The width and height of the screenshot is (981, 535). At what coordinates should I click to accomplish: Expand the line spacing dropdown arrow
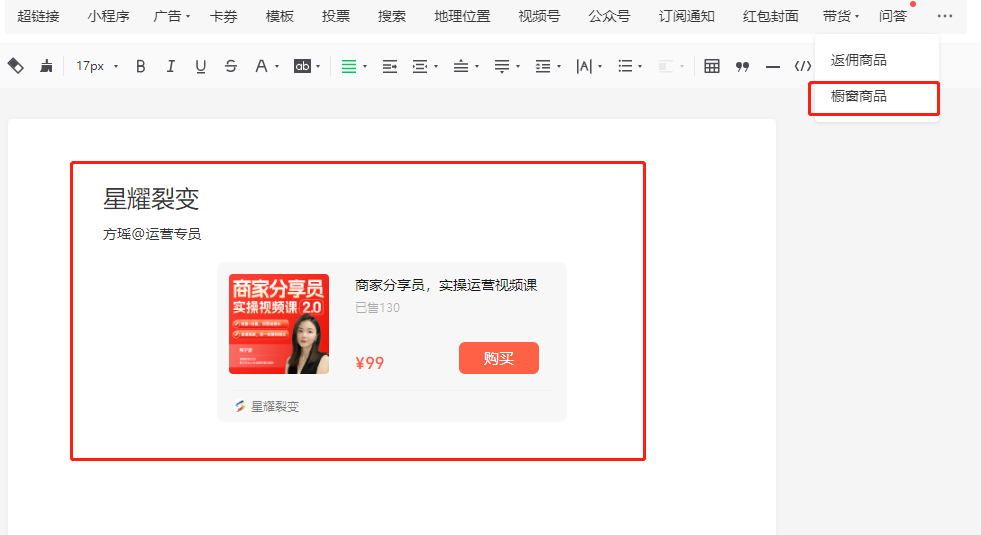pyautogui.click(x=559, y=66)
